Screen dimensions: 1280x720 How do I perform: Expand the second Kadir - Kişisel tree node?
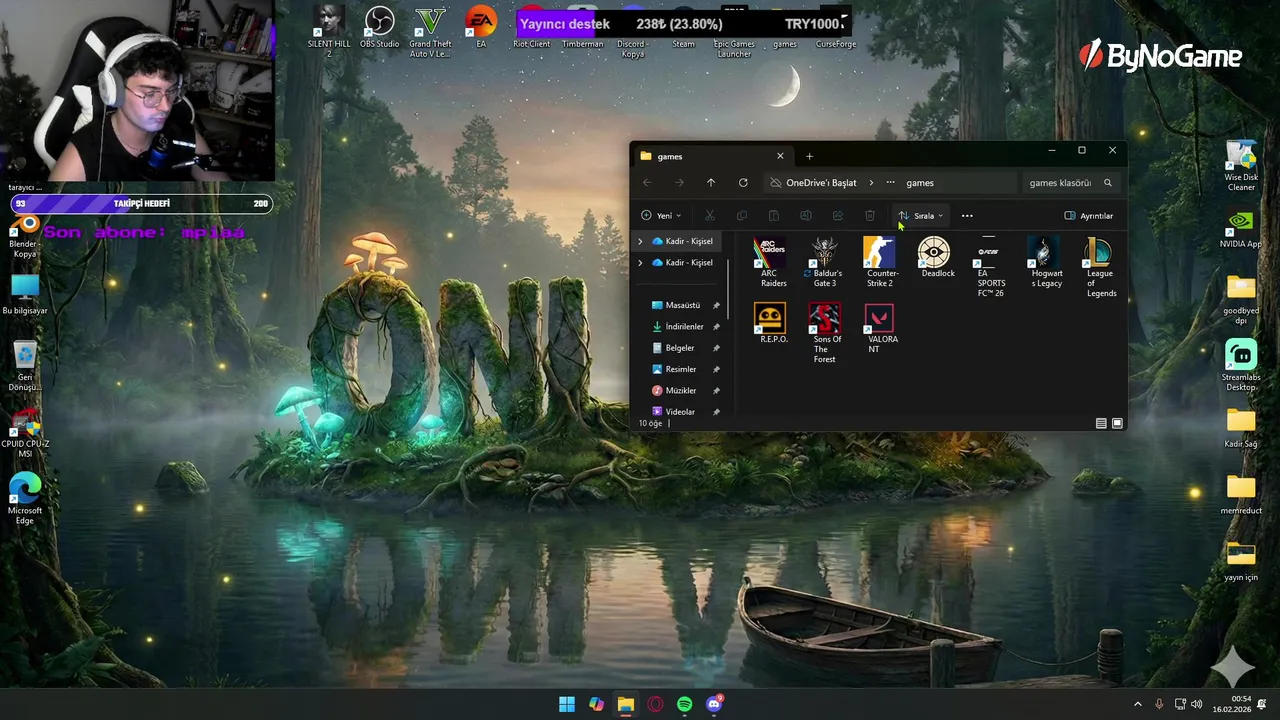click(640, 263)
